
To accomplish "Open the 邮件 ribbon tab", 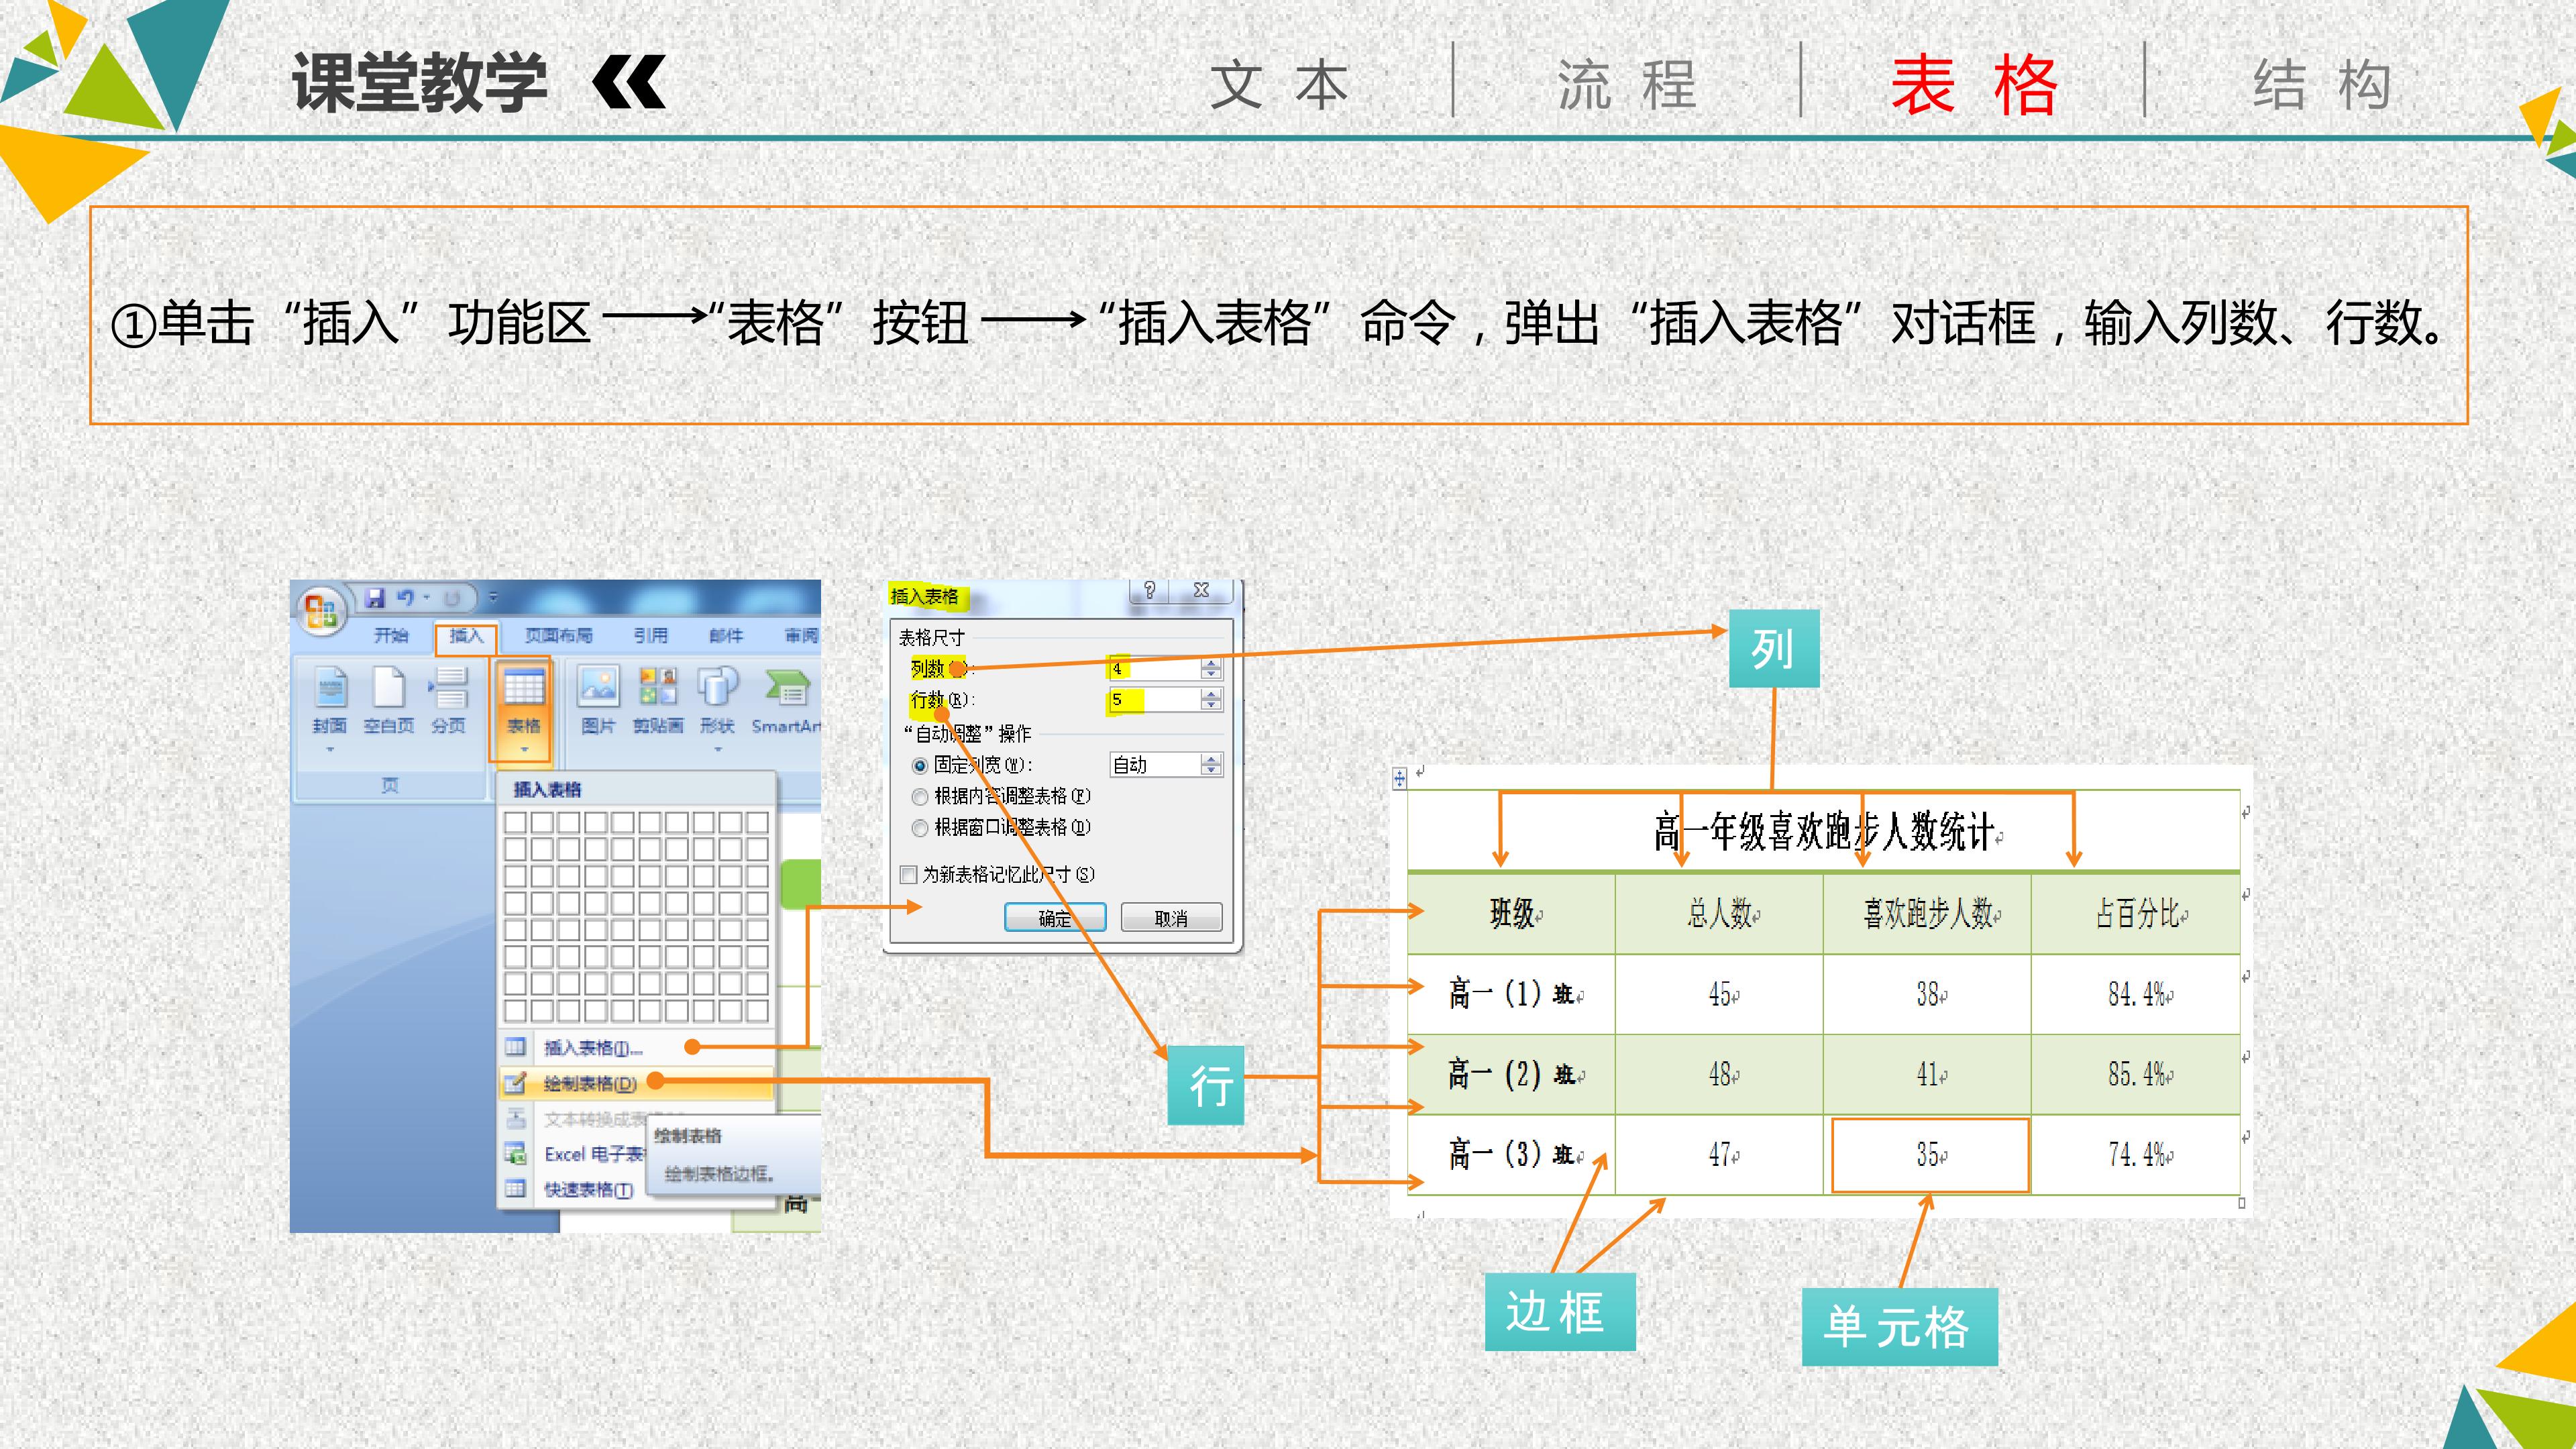I will (x=726, y=635).
